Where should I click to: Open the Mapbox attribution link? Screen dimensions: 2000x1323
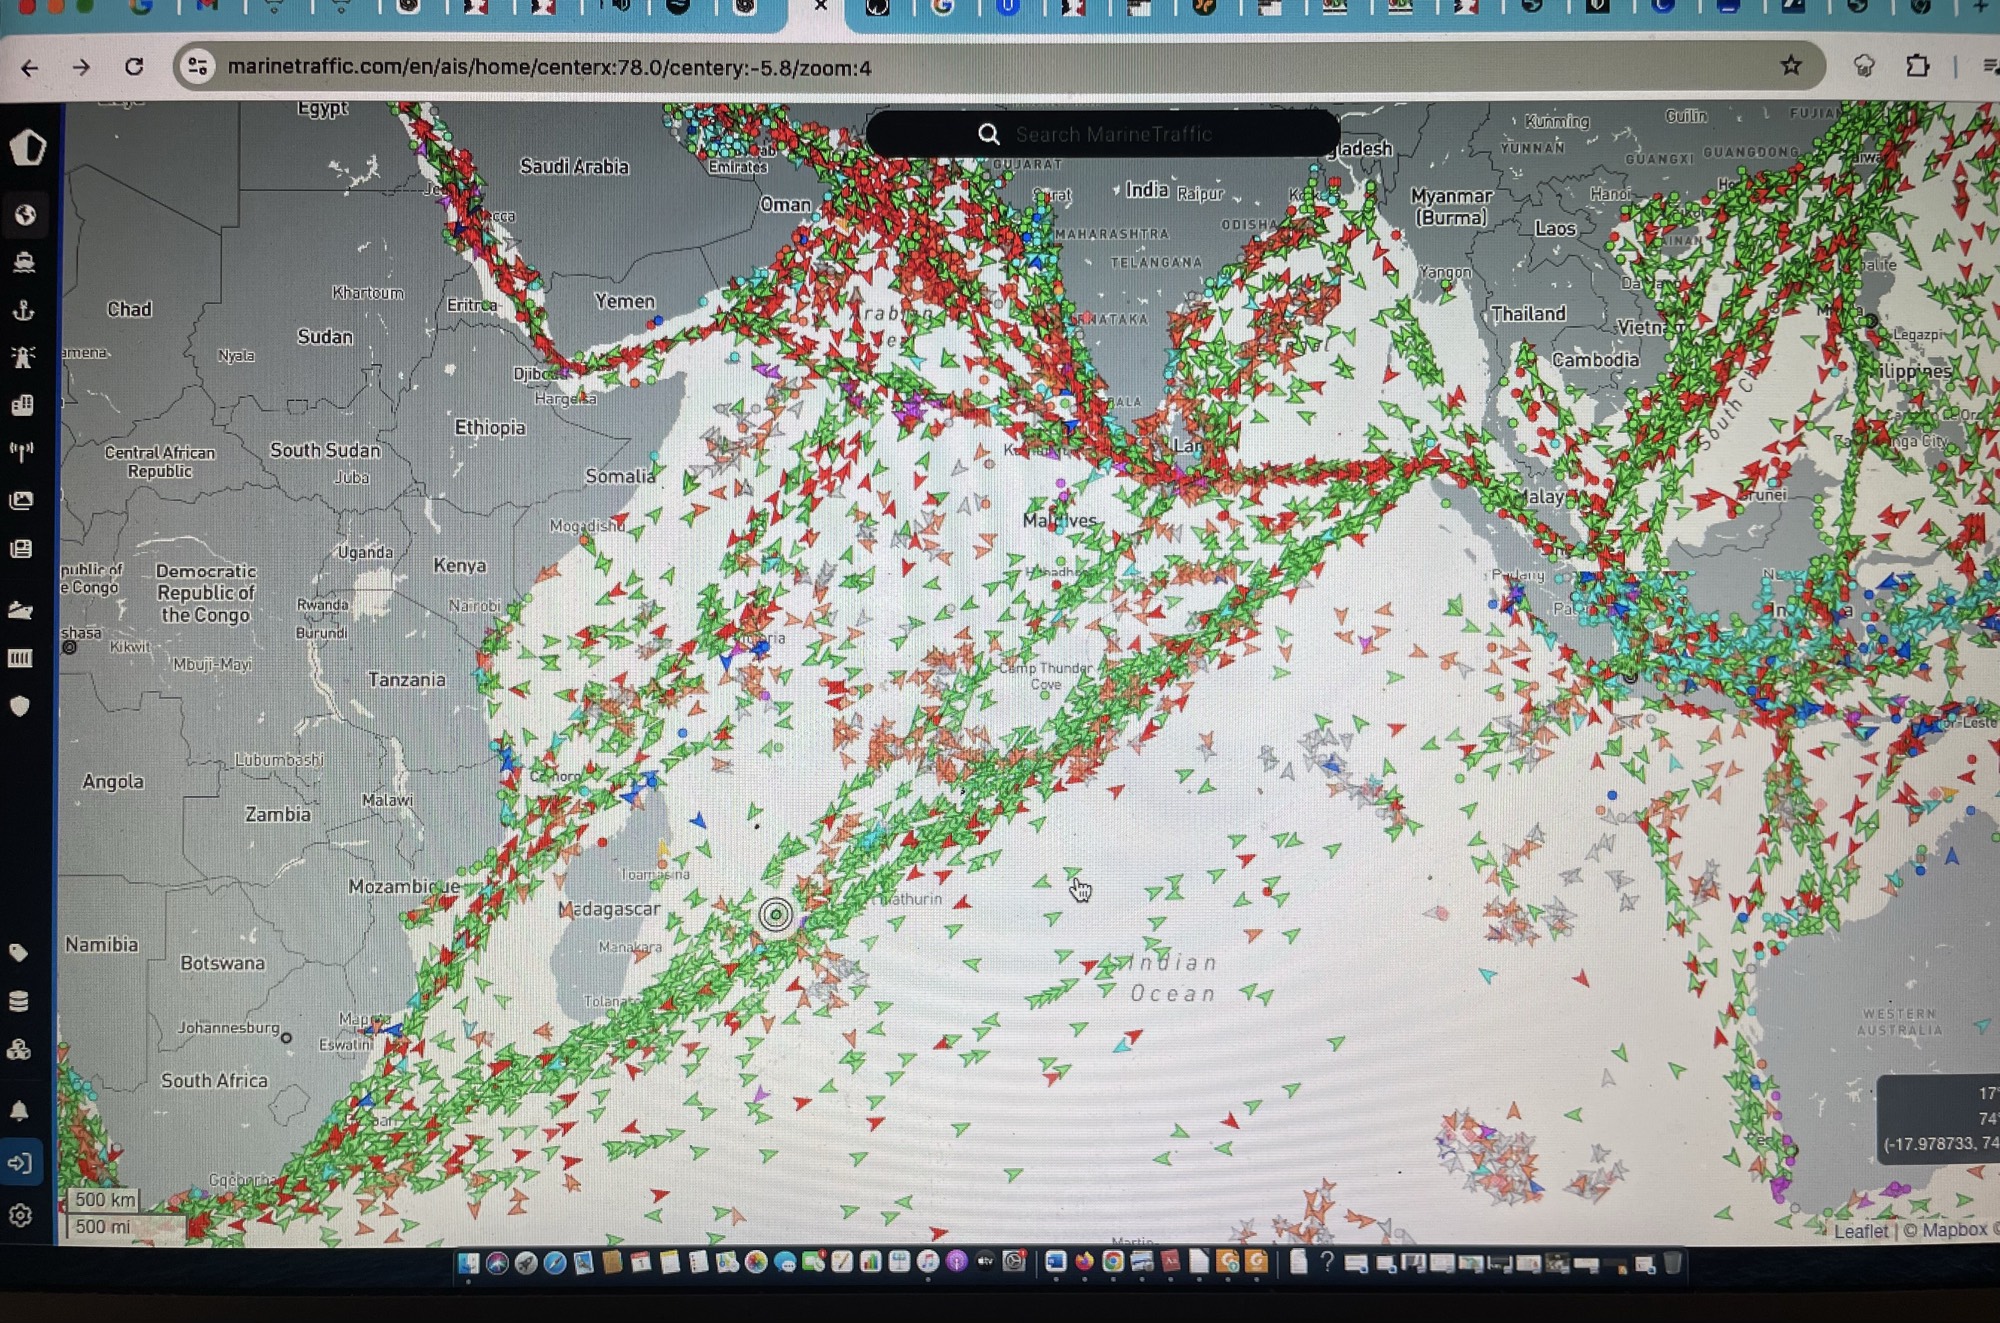click(1953, 1230)
